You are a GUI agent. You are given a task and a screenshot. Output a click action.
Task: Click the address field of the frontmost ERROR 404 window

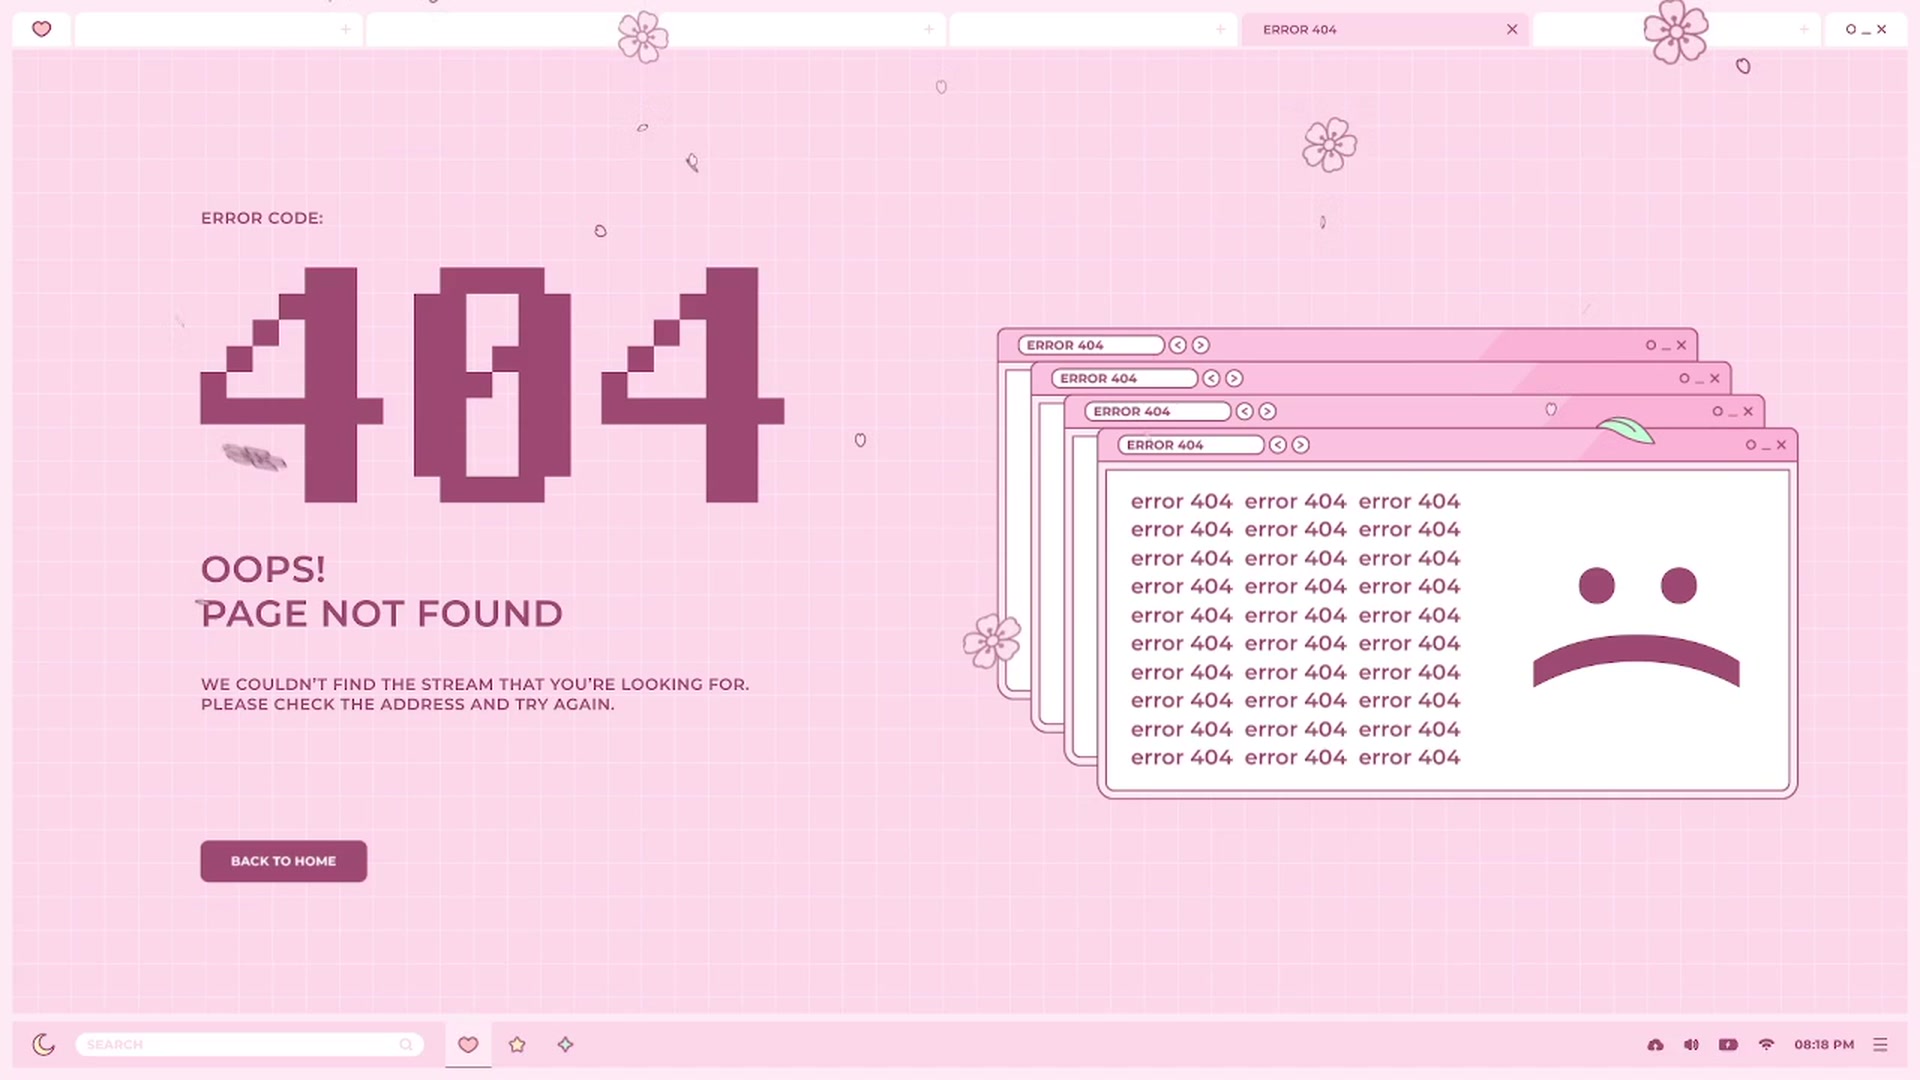coord(1190,445)
